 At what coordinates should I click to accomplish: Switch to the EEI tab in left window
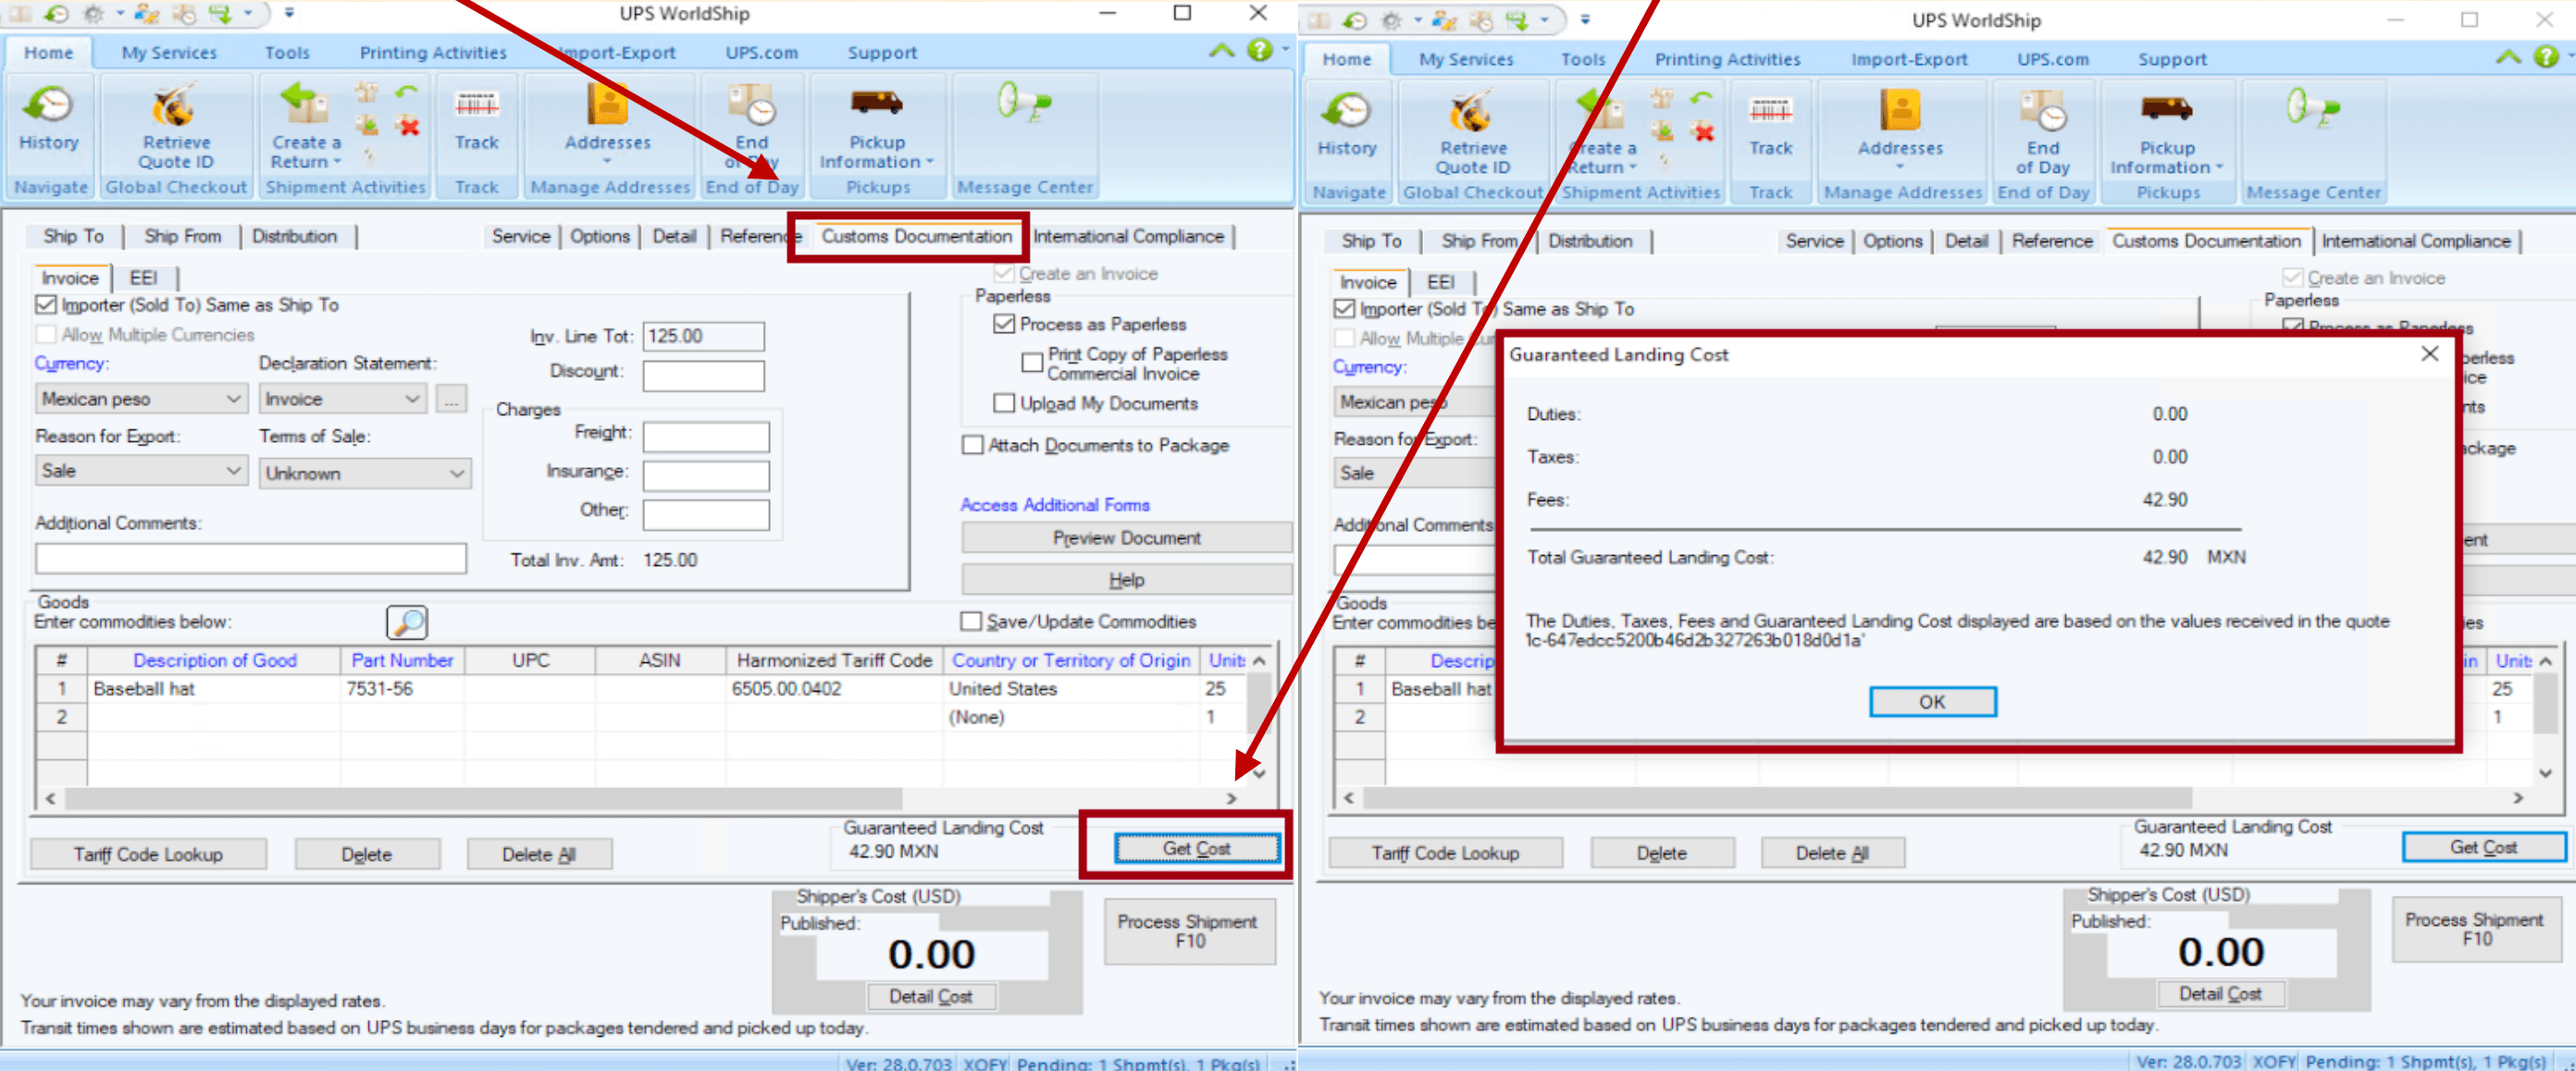[x=143, y=278]
